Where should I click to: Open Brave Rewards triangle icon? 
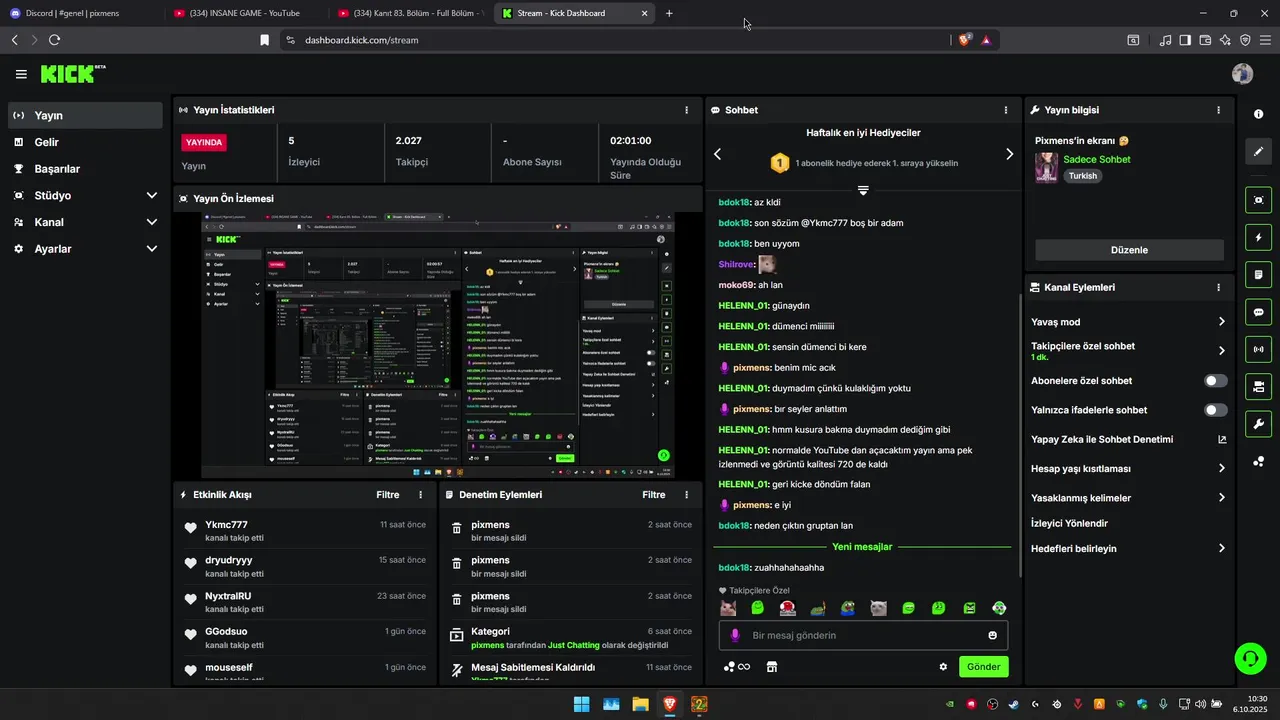[x=986, y=40]
